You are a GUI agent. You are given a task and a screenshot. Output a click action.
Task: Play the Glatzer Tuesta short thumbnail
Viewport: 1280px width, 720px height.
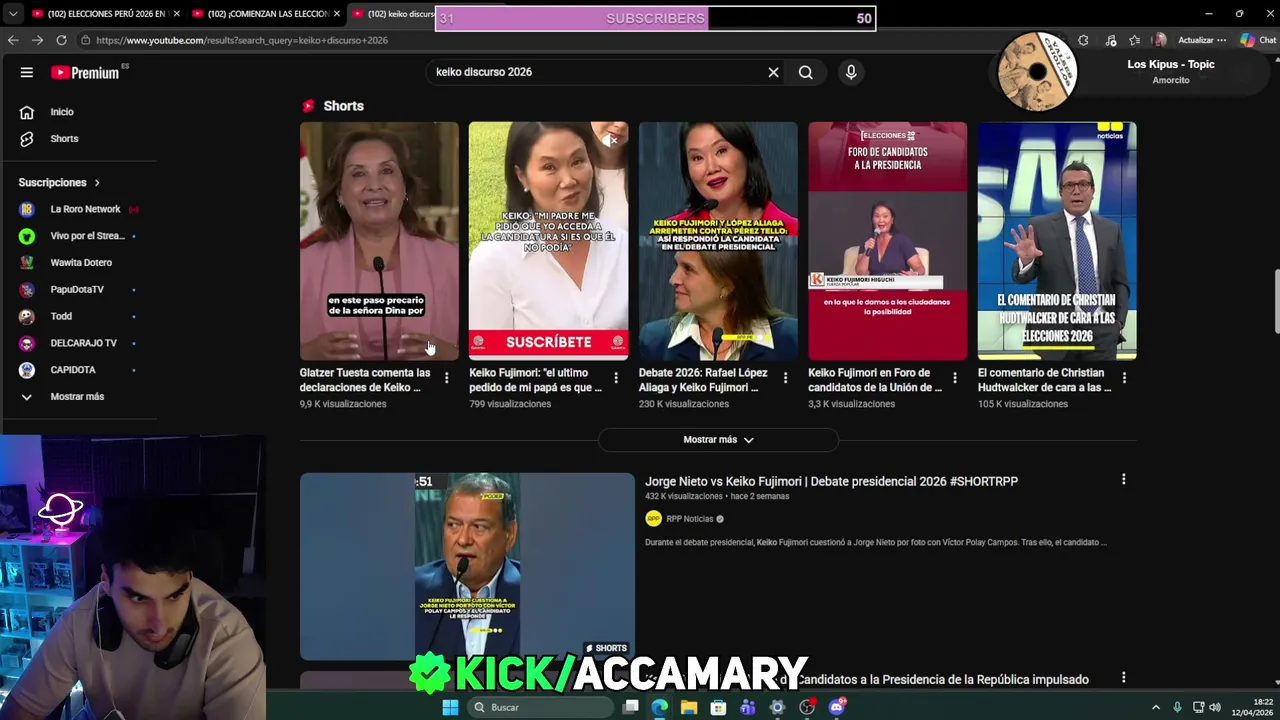[379, 240]
